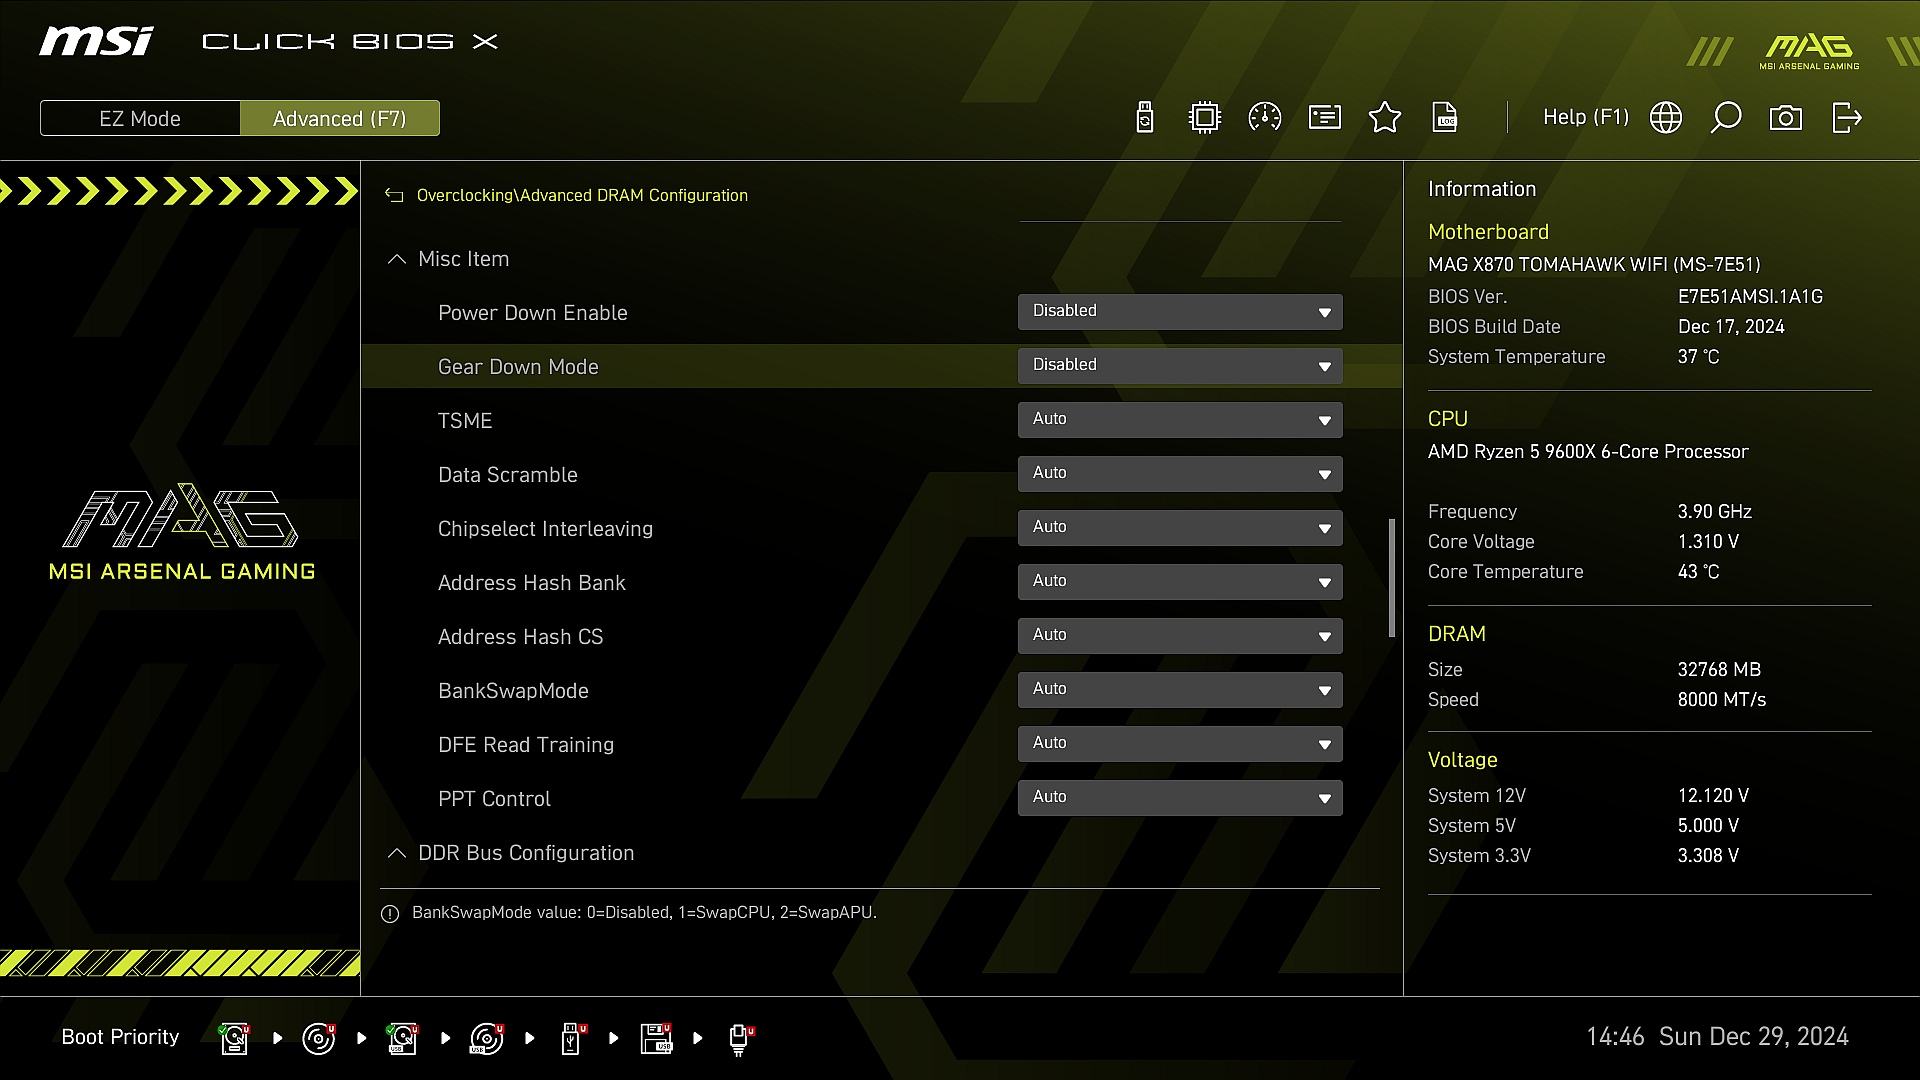The height and width of the screenshot is (1080, 1920).
Task: Select the Advanced (F7) tab
Action: coord(339,118)
